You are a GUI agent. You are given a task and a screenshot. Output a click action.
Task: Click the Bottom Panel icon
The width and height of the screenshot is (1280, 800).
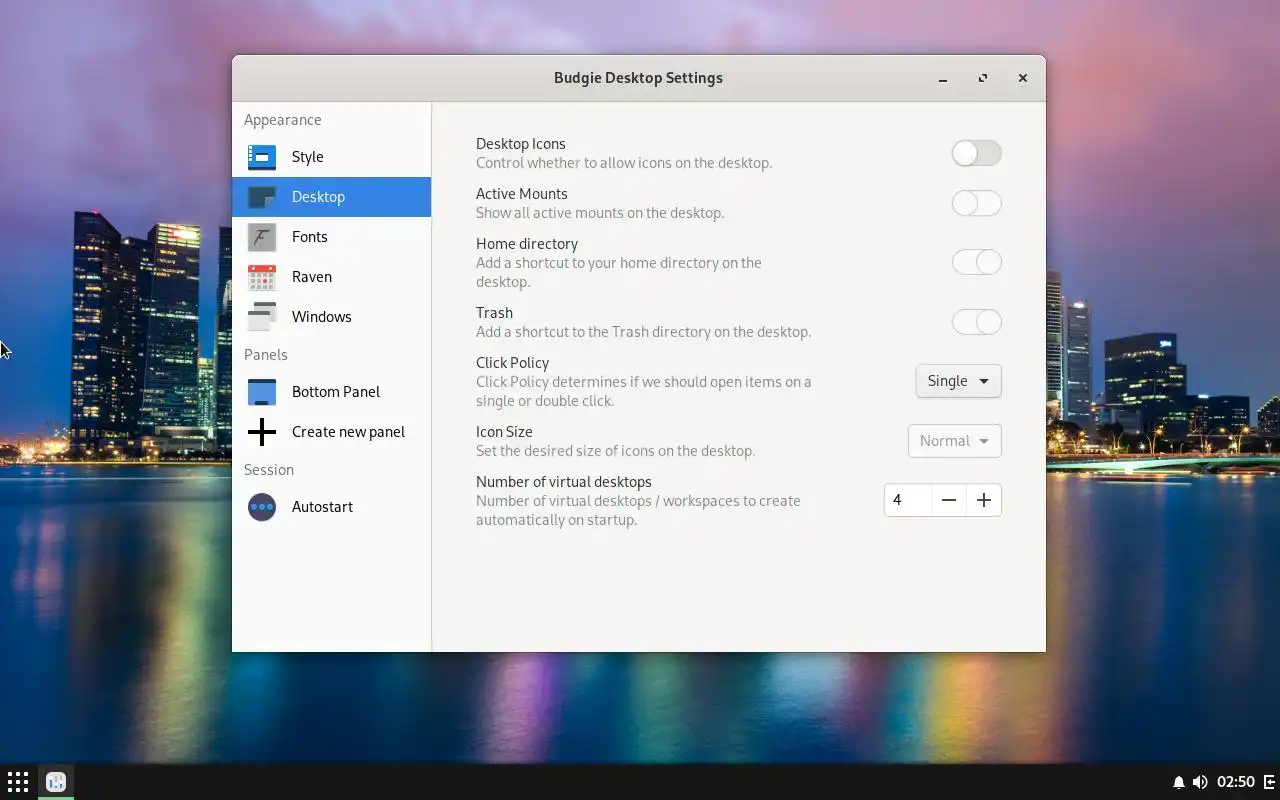coord(262,392)
